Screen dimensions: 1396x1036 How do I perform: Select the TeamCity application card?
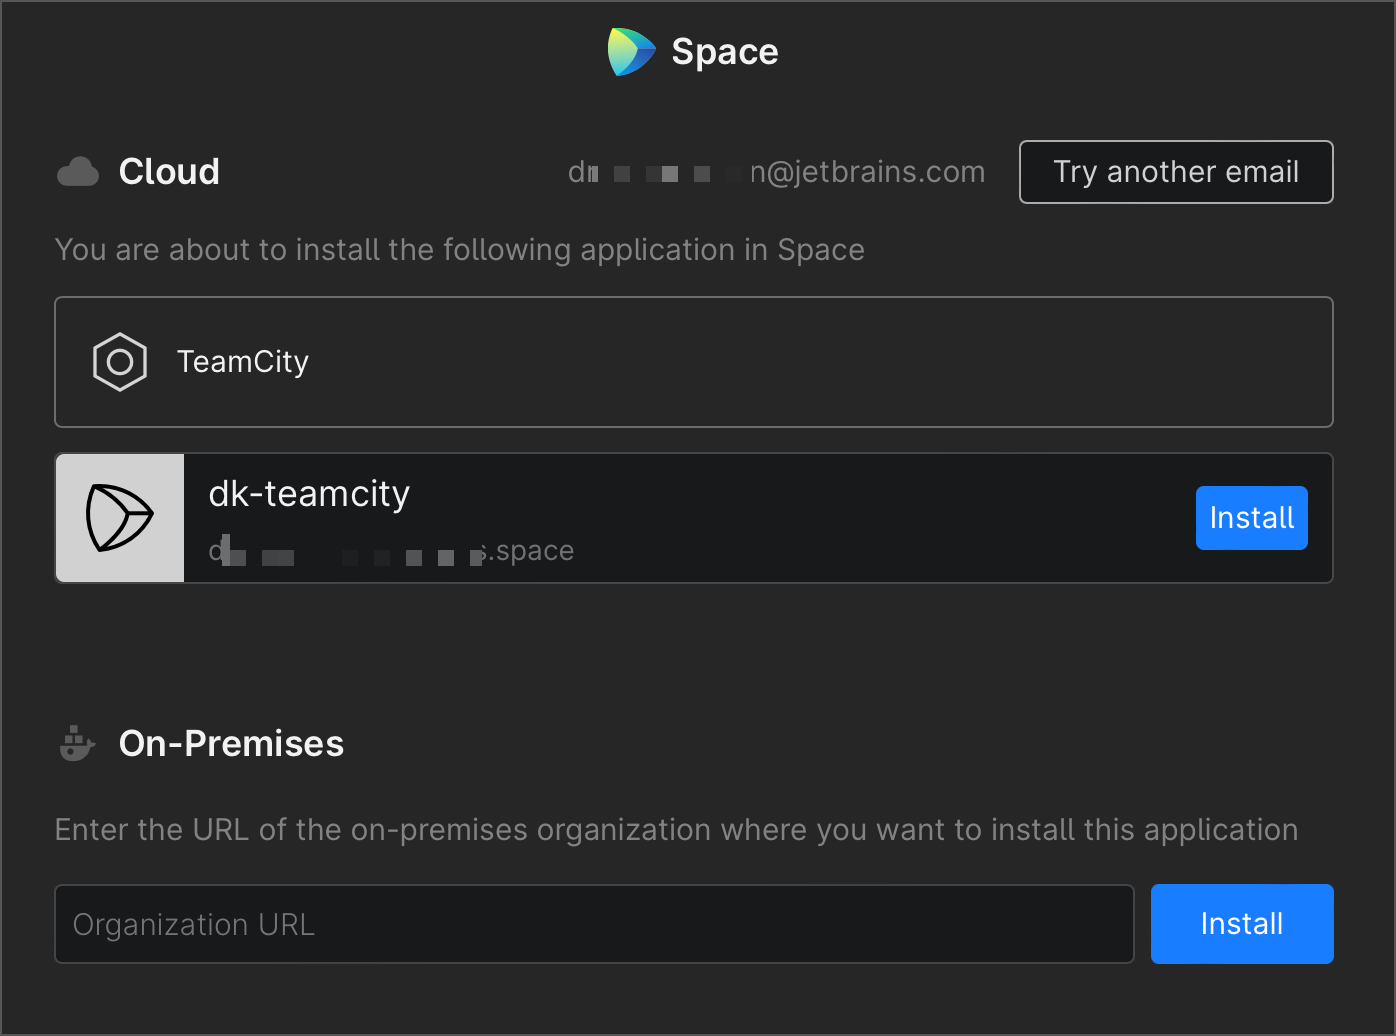[693, 362]
